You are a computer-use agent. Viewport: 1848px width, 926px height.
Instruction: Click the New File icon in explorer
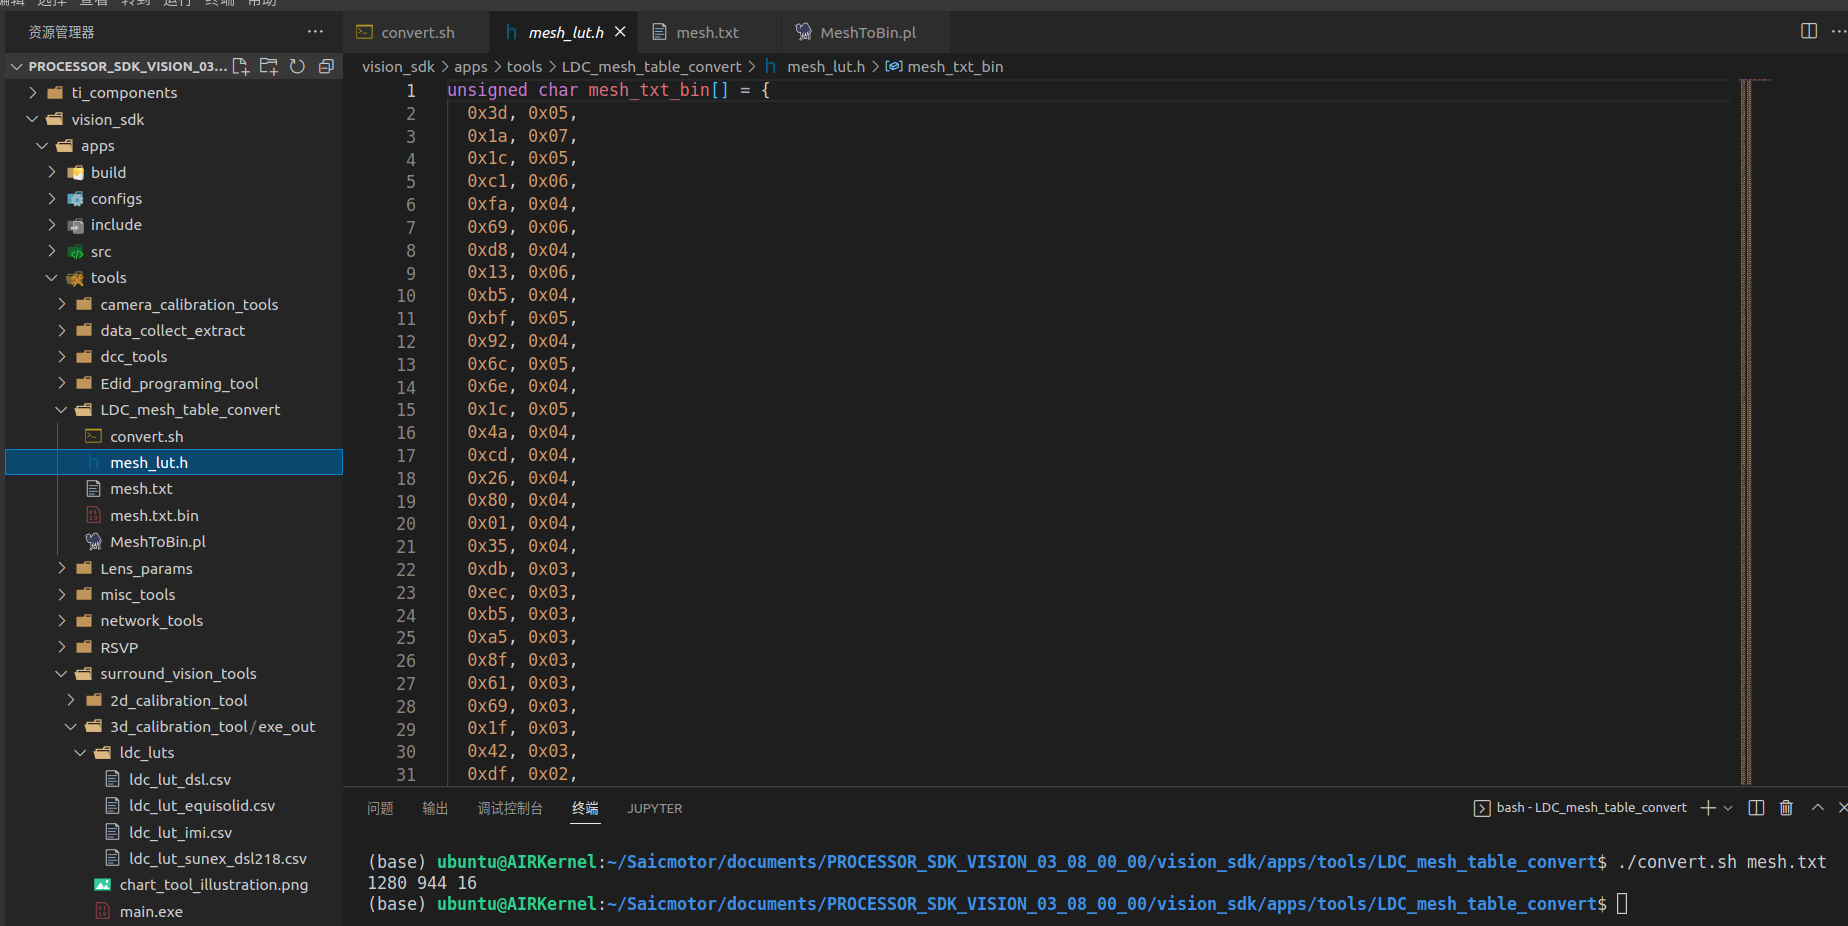(241, 66)
